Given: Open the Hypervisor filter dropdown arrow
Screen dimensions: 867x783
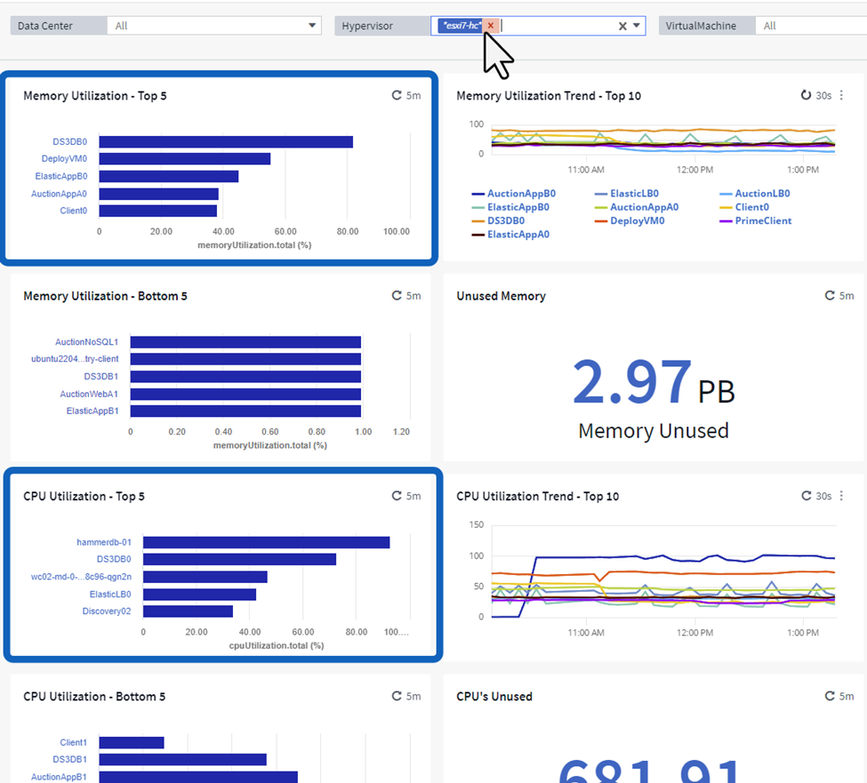Looking at the screenshot, I should [636, 25].
